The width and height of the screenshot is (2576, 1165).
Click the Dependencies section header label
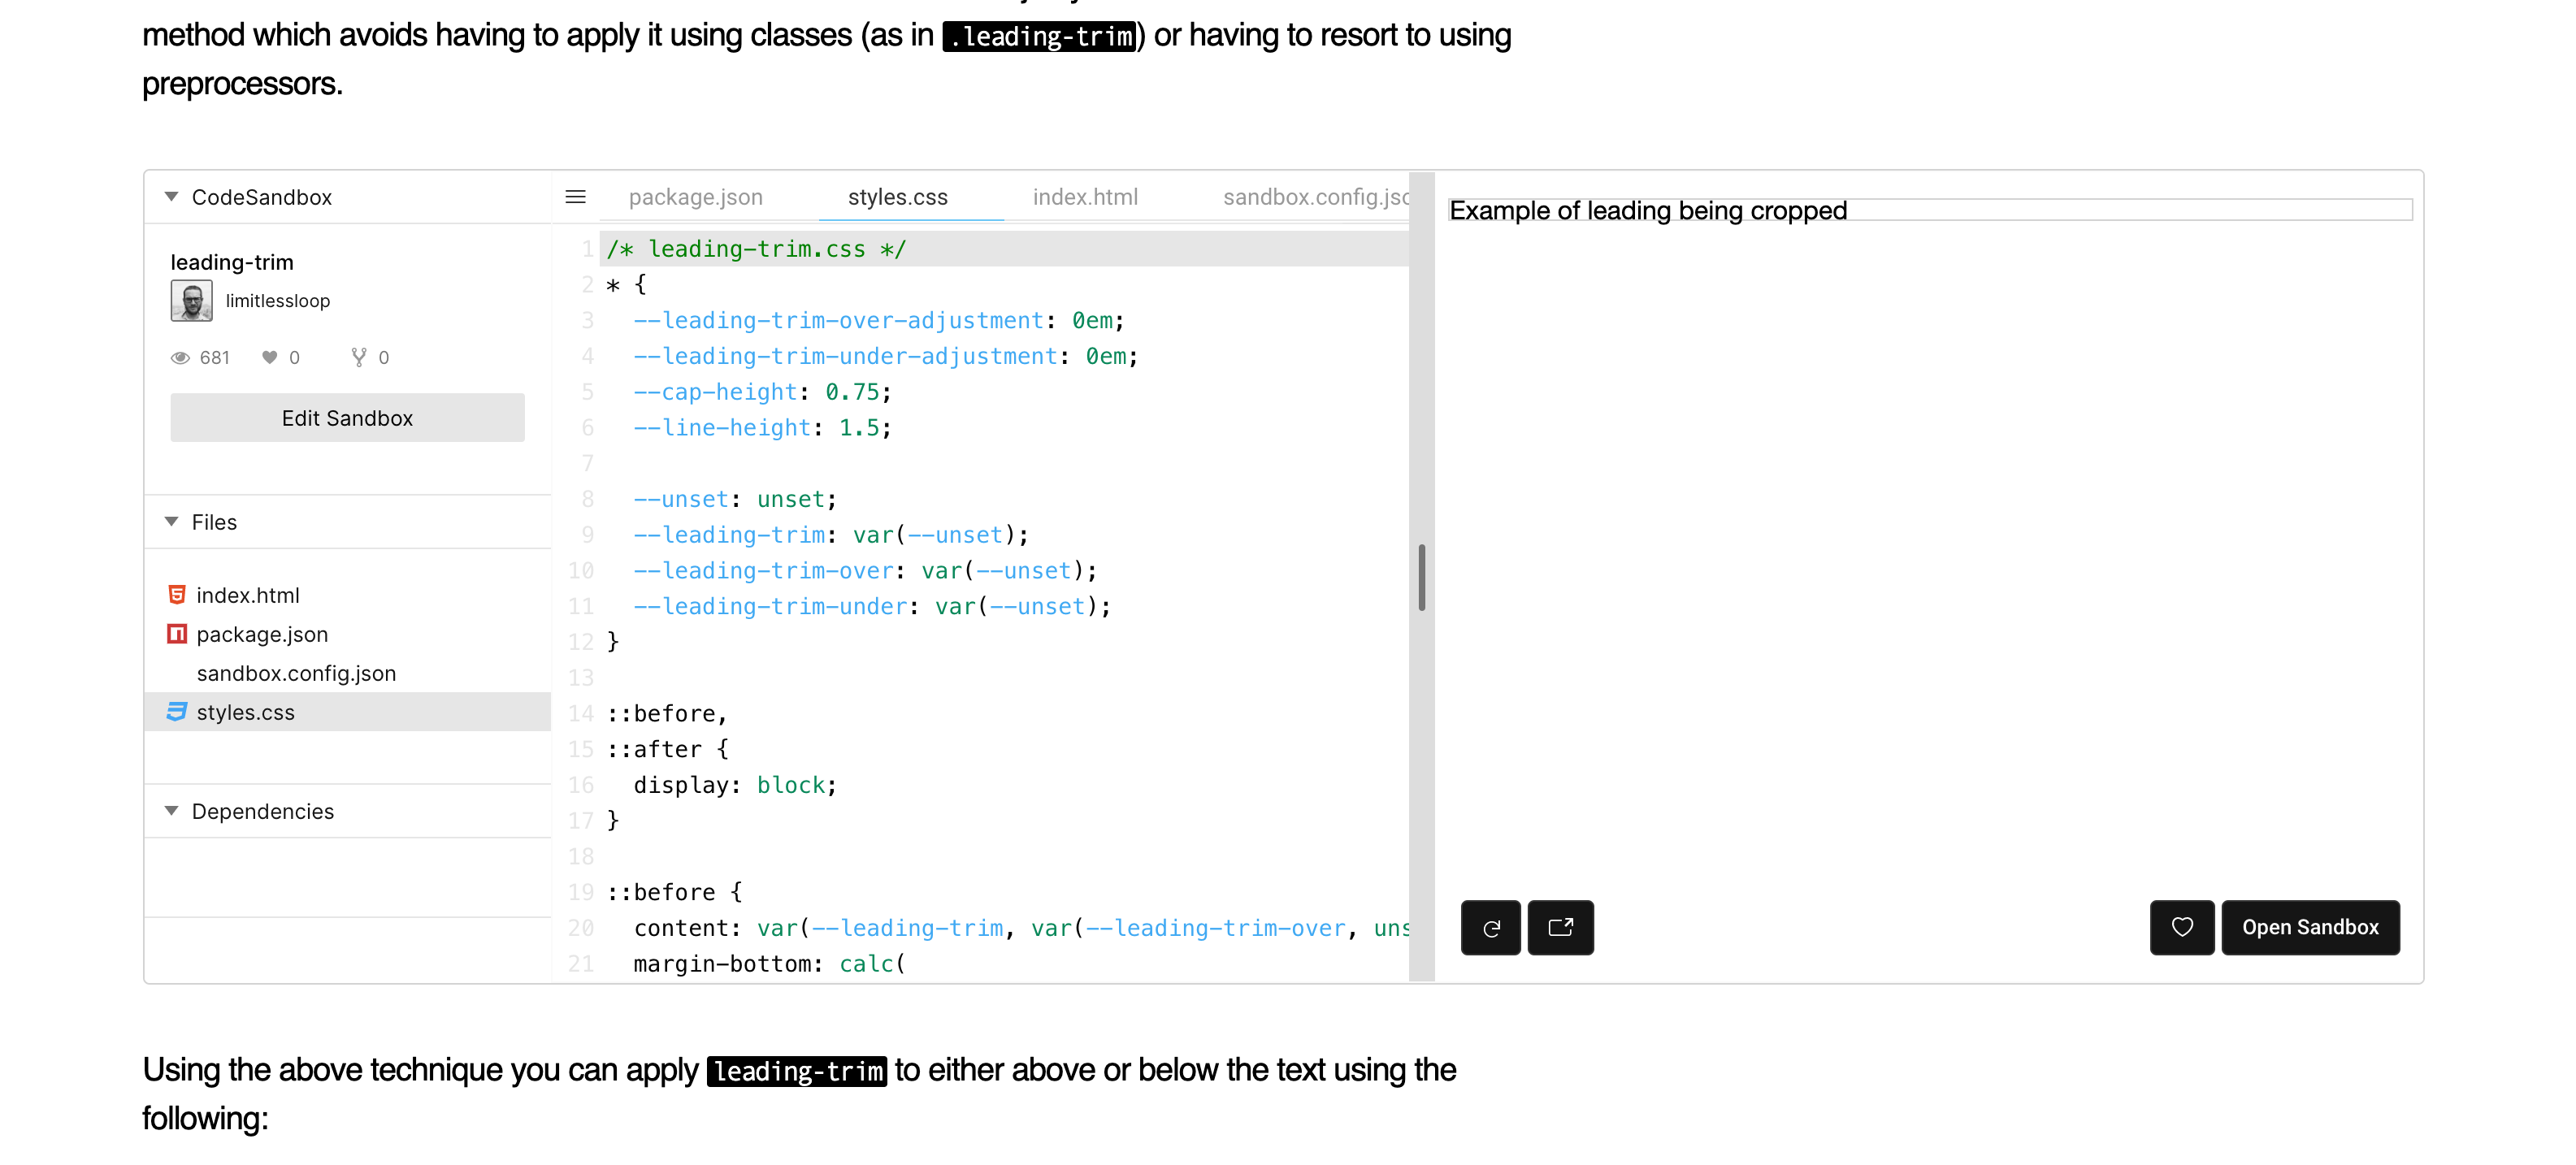click(263, 811)
